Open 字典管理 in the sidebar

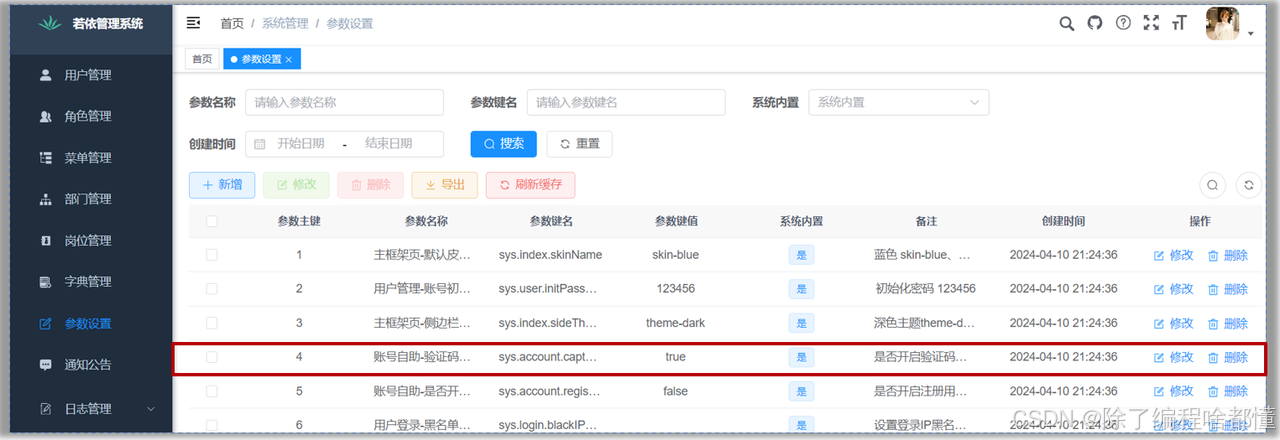coord(86,282)
